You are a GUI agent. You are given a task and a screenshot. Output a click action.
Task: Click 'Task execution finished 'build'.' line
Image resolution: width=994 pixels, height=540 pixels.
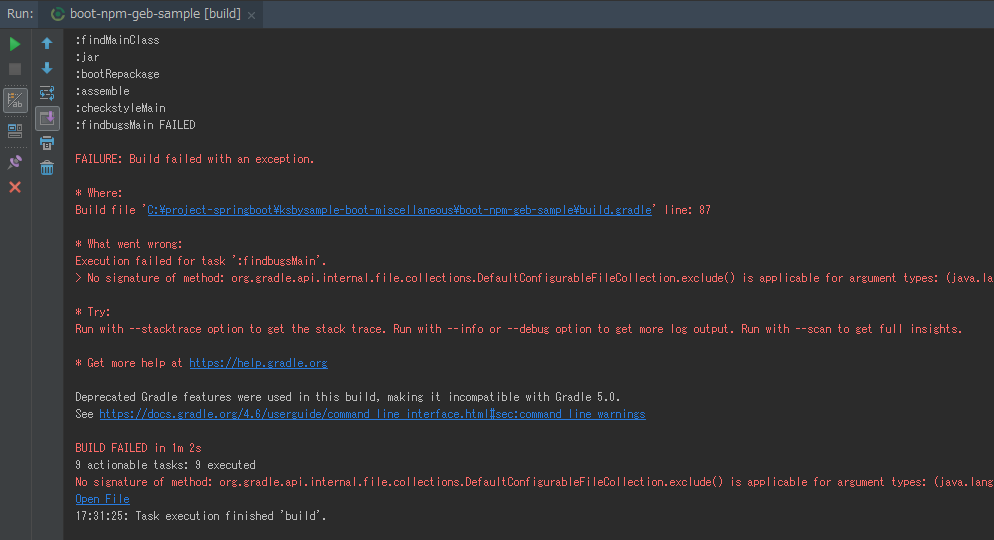click(200, 516)
